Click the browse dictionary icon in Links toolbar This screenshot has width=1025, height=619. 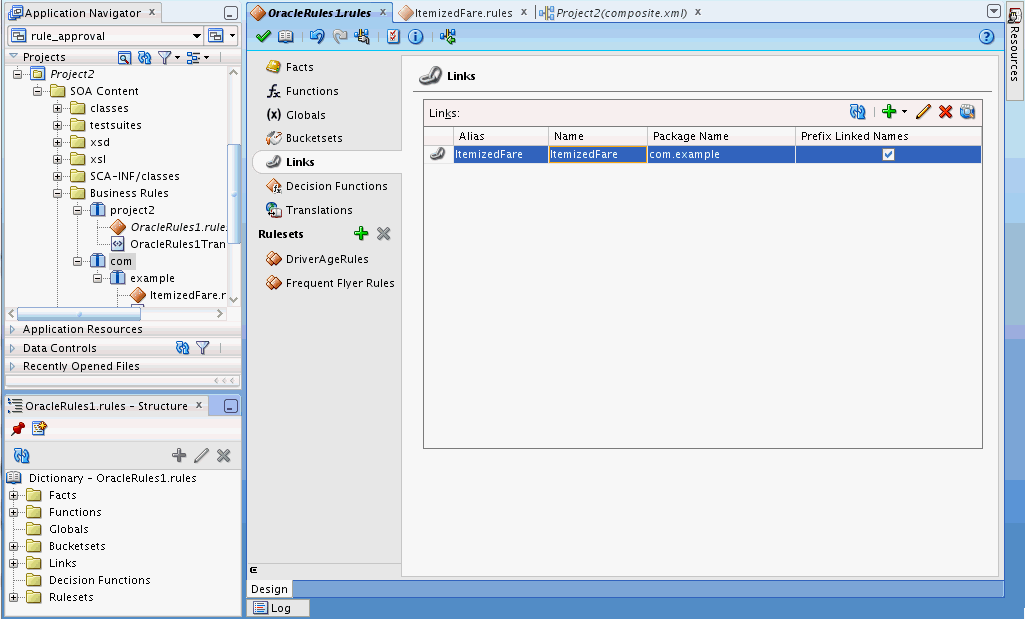coord(967,112)
